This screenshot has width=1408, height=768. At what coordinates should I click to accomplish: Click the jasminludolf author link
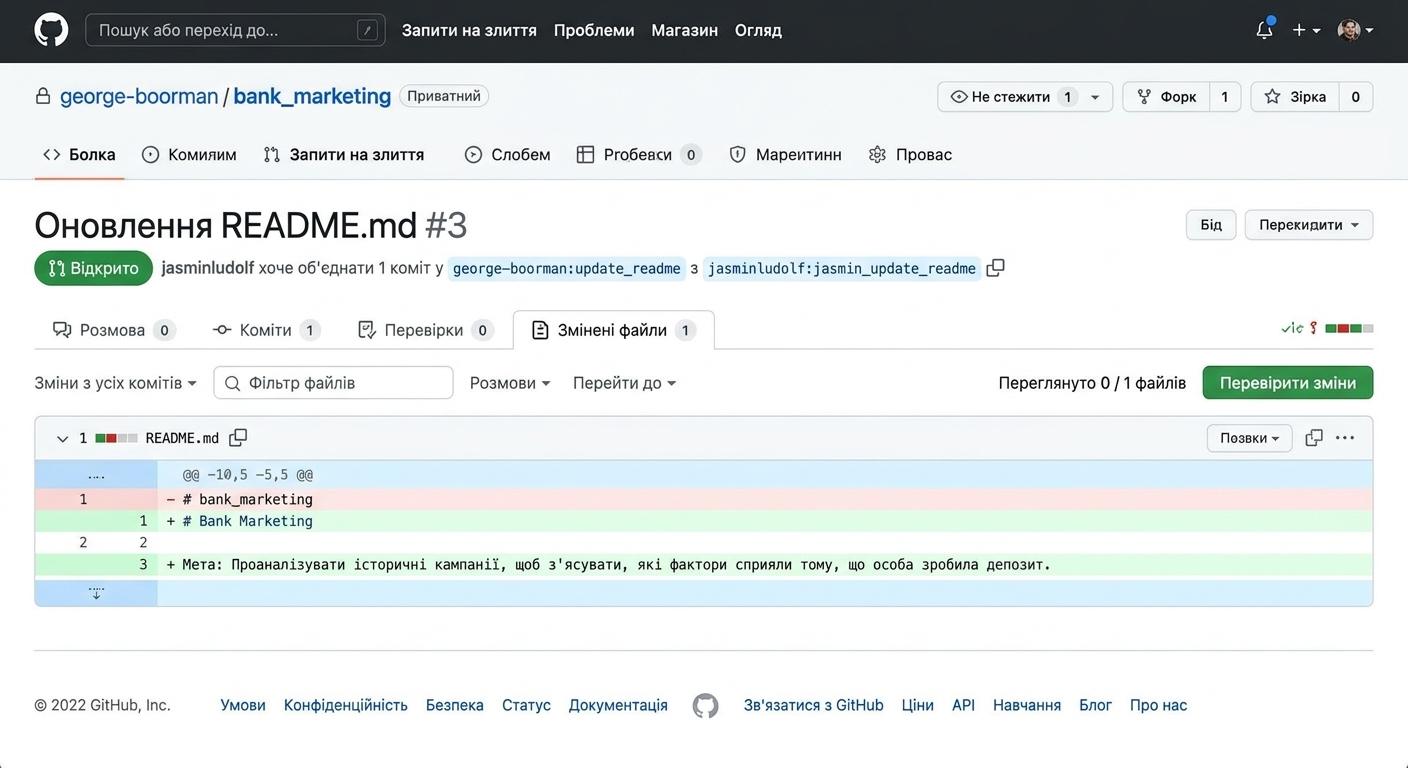(208, 268)
